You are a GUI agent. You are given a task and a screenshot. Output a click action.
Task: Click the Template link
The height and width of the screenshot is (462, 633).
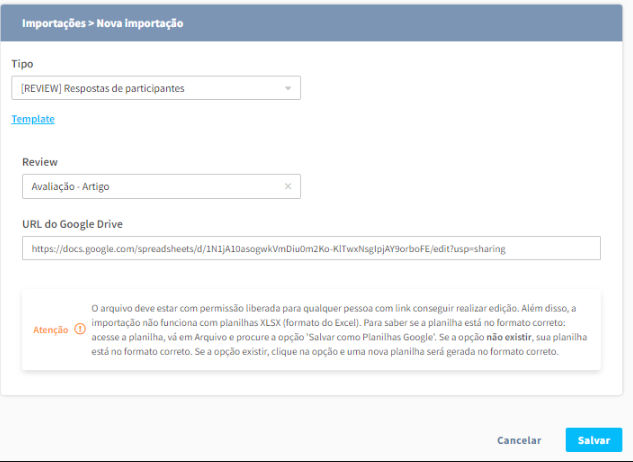(x=33, y=119)
